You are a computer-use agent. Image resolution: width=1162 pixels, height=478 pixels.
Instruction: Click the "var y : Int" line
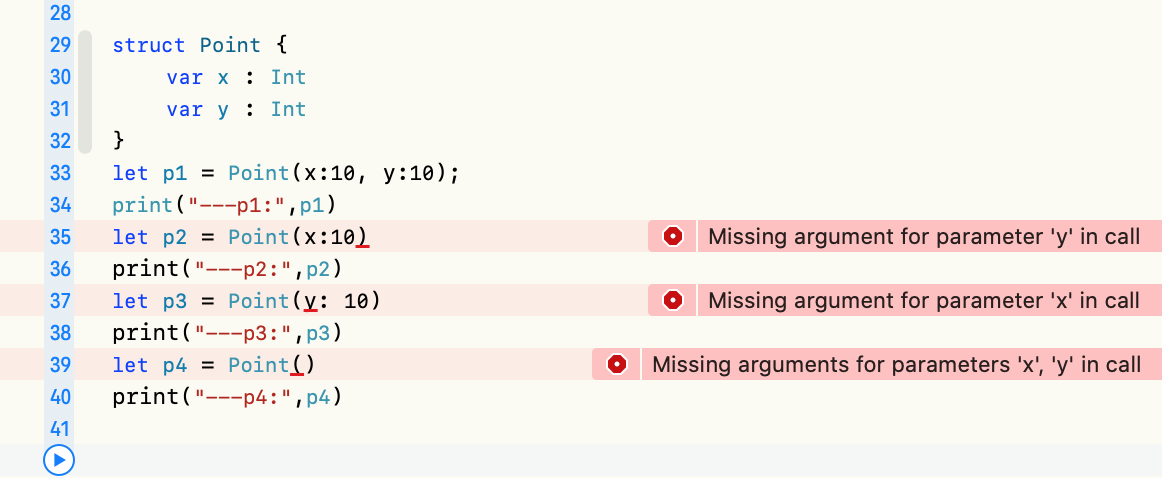(x=236, y=110)
